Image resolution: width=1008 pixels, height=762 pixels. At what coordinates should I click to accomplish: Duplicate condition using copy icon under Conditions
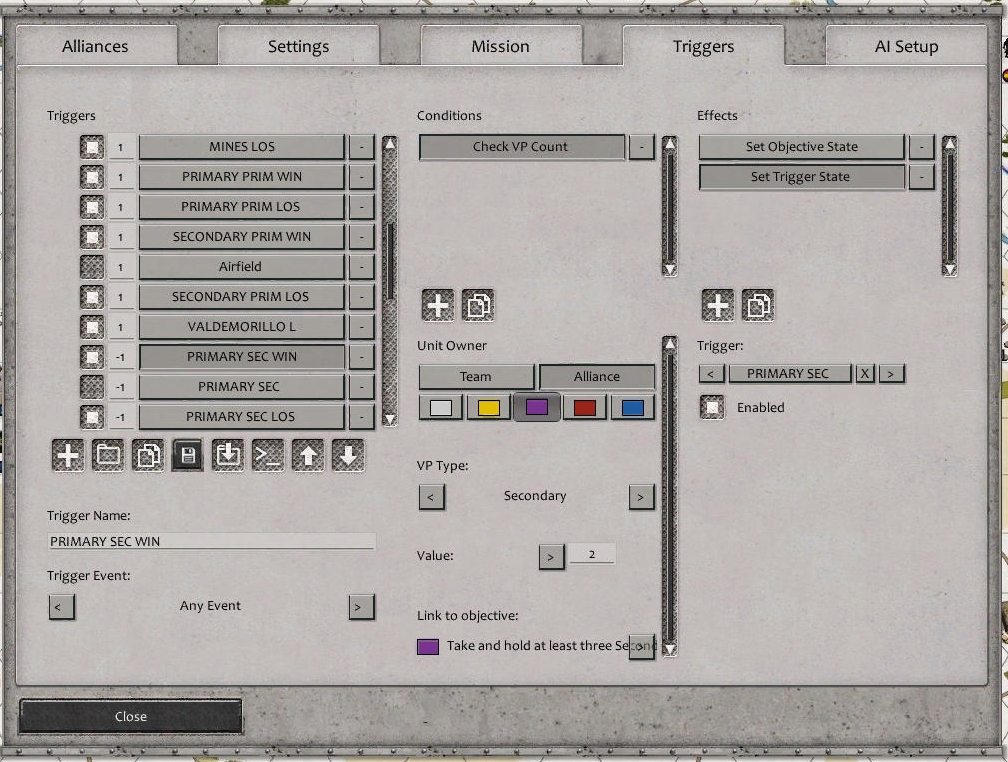pos(478,305)
